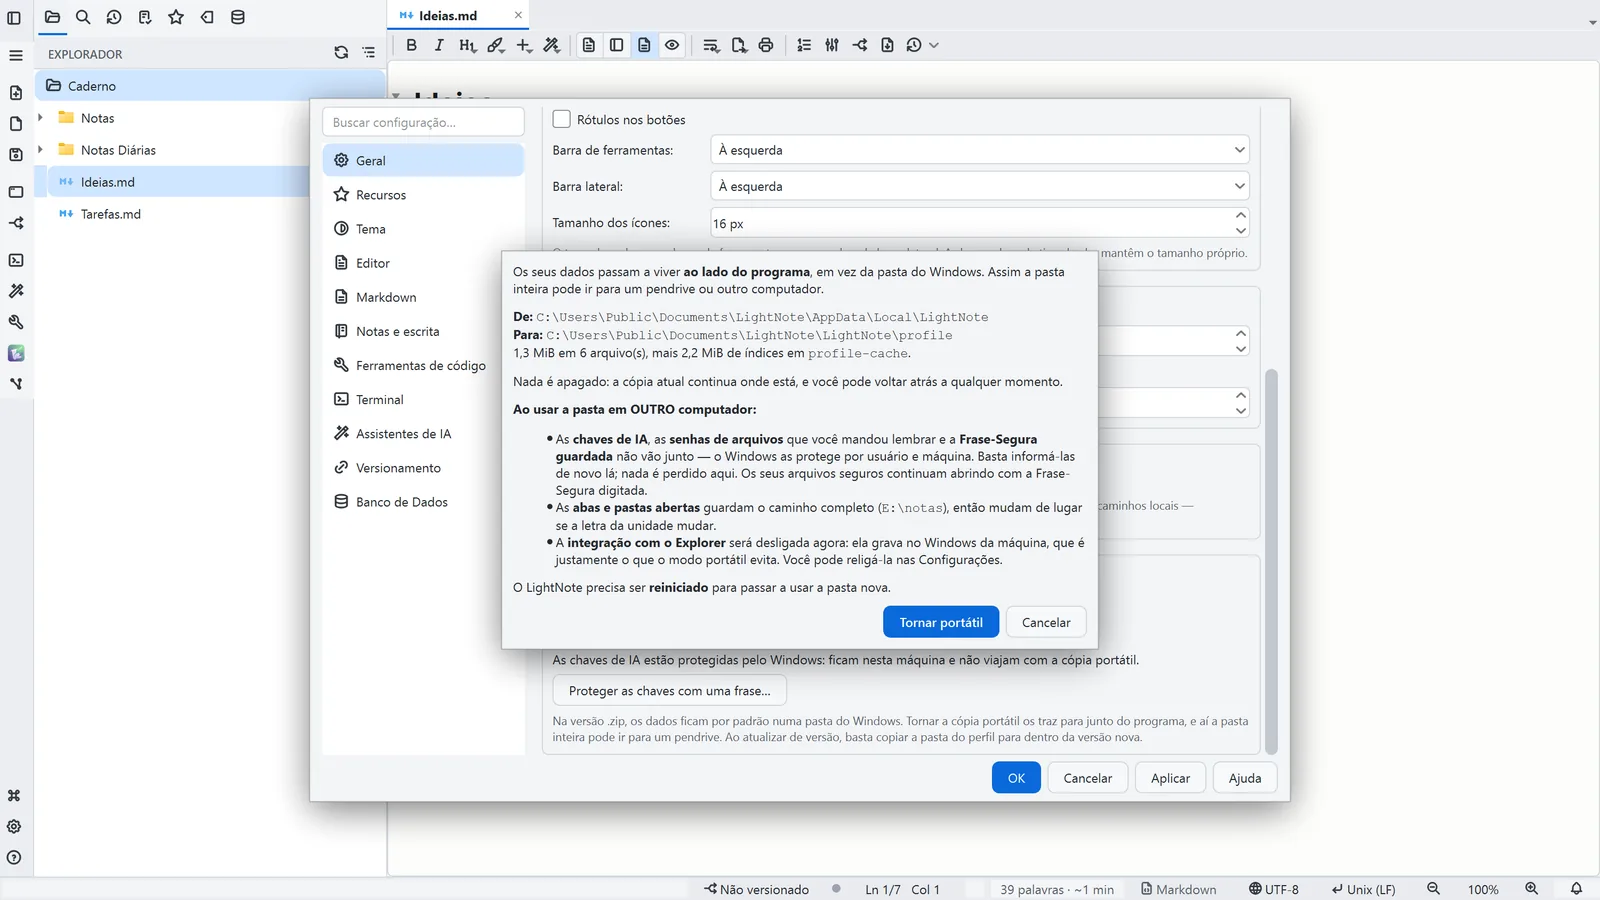
Task: Enable the Rótulos nos botões checkbox
Action: [562, 119]
